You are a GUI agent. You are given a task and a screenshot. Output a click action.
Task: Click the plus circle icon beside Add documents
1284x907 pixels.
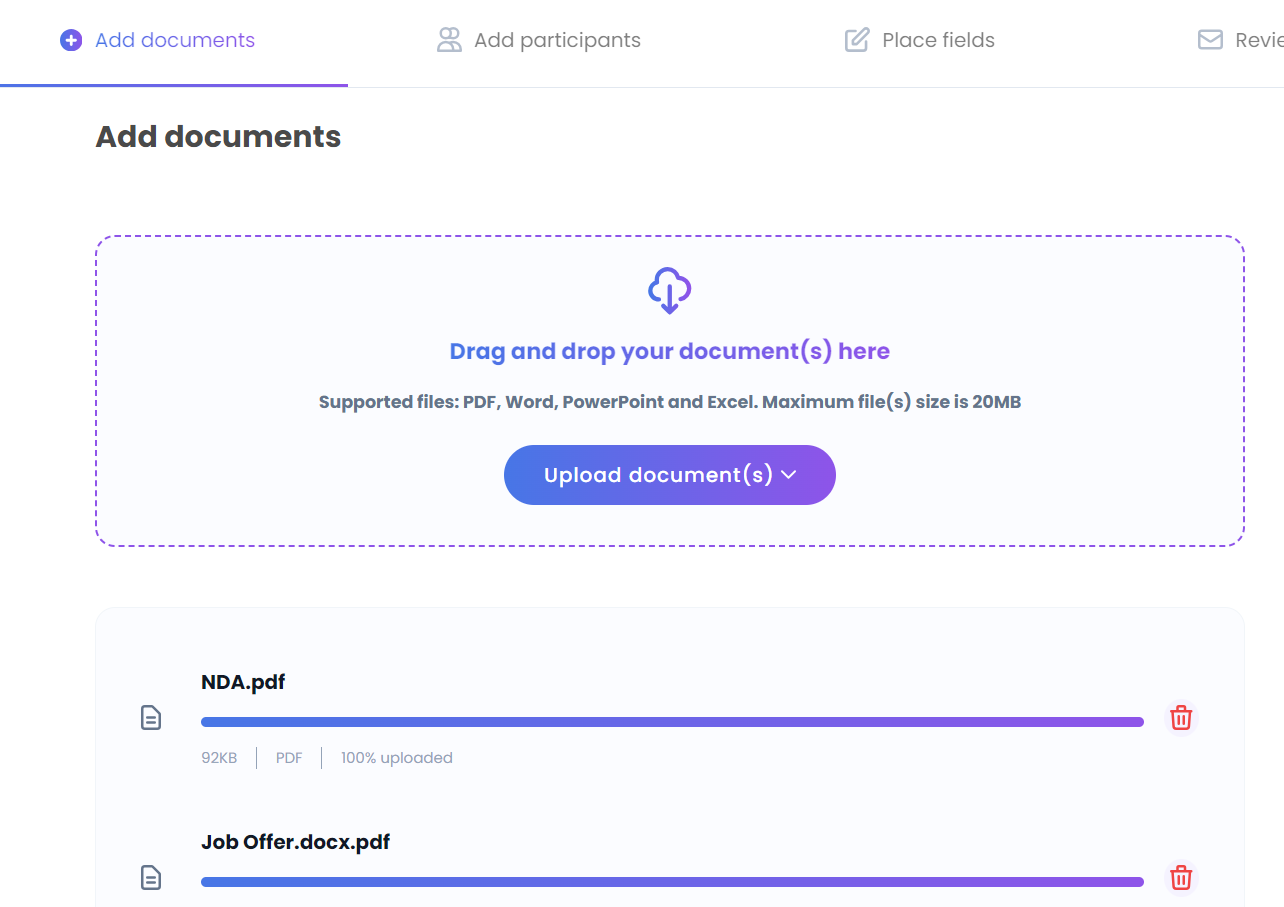(x=71, y=40)
